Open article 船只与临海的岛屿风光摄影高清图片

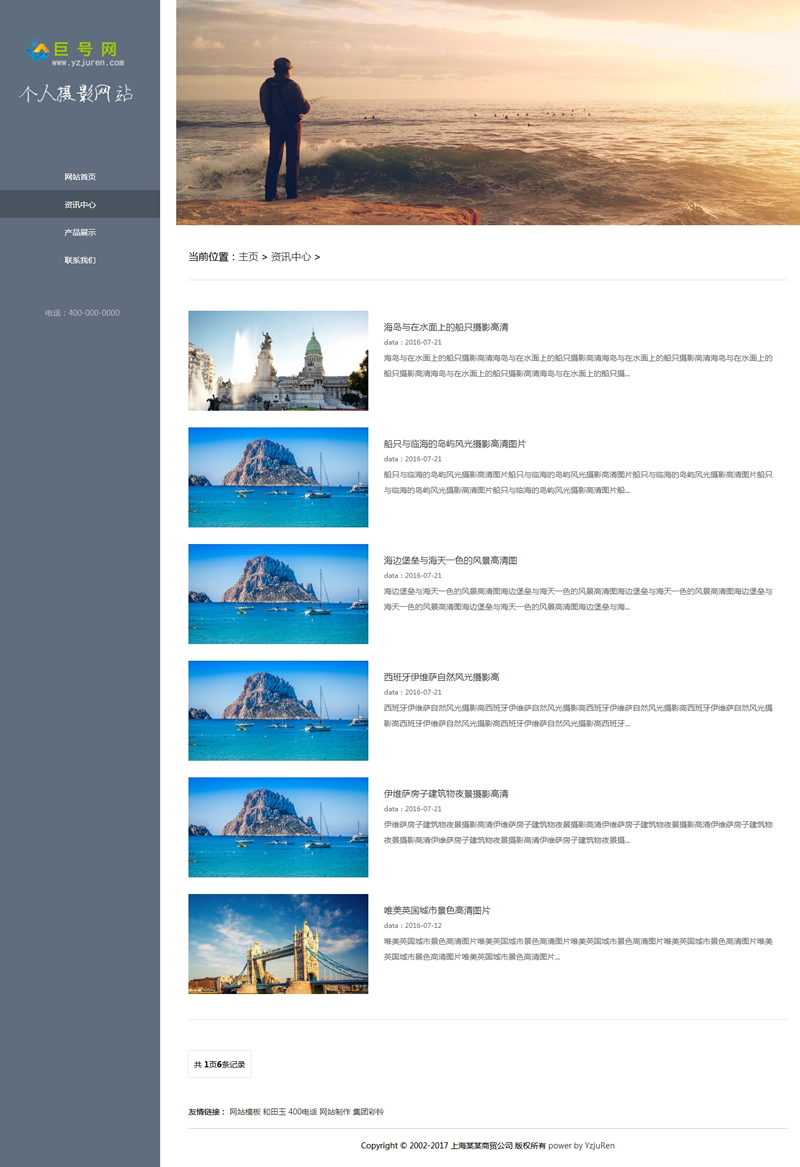point(454,444)
